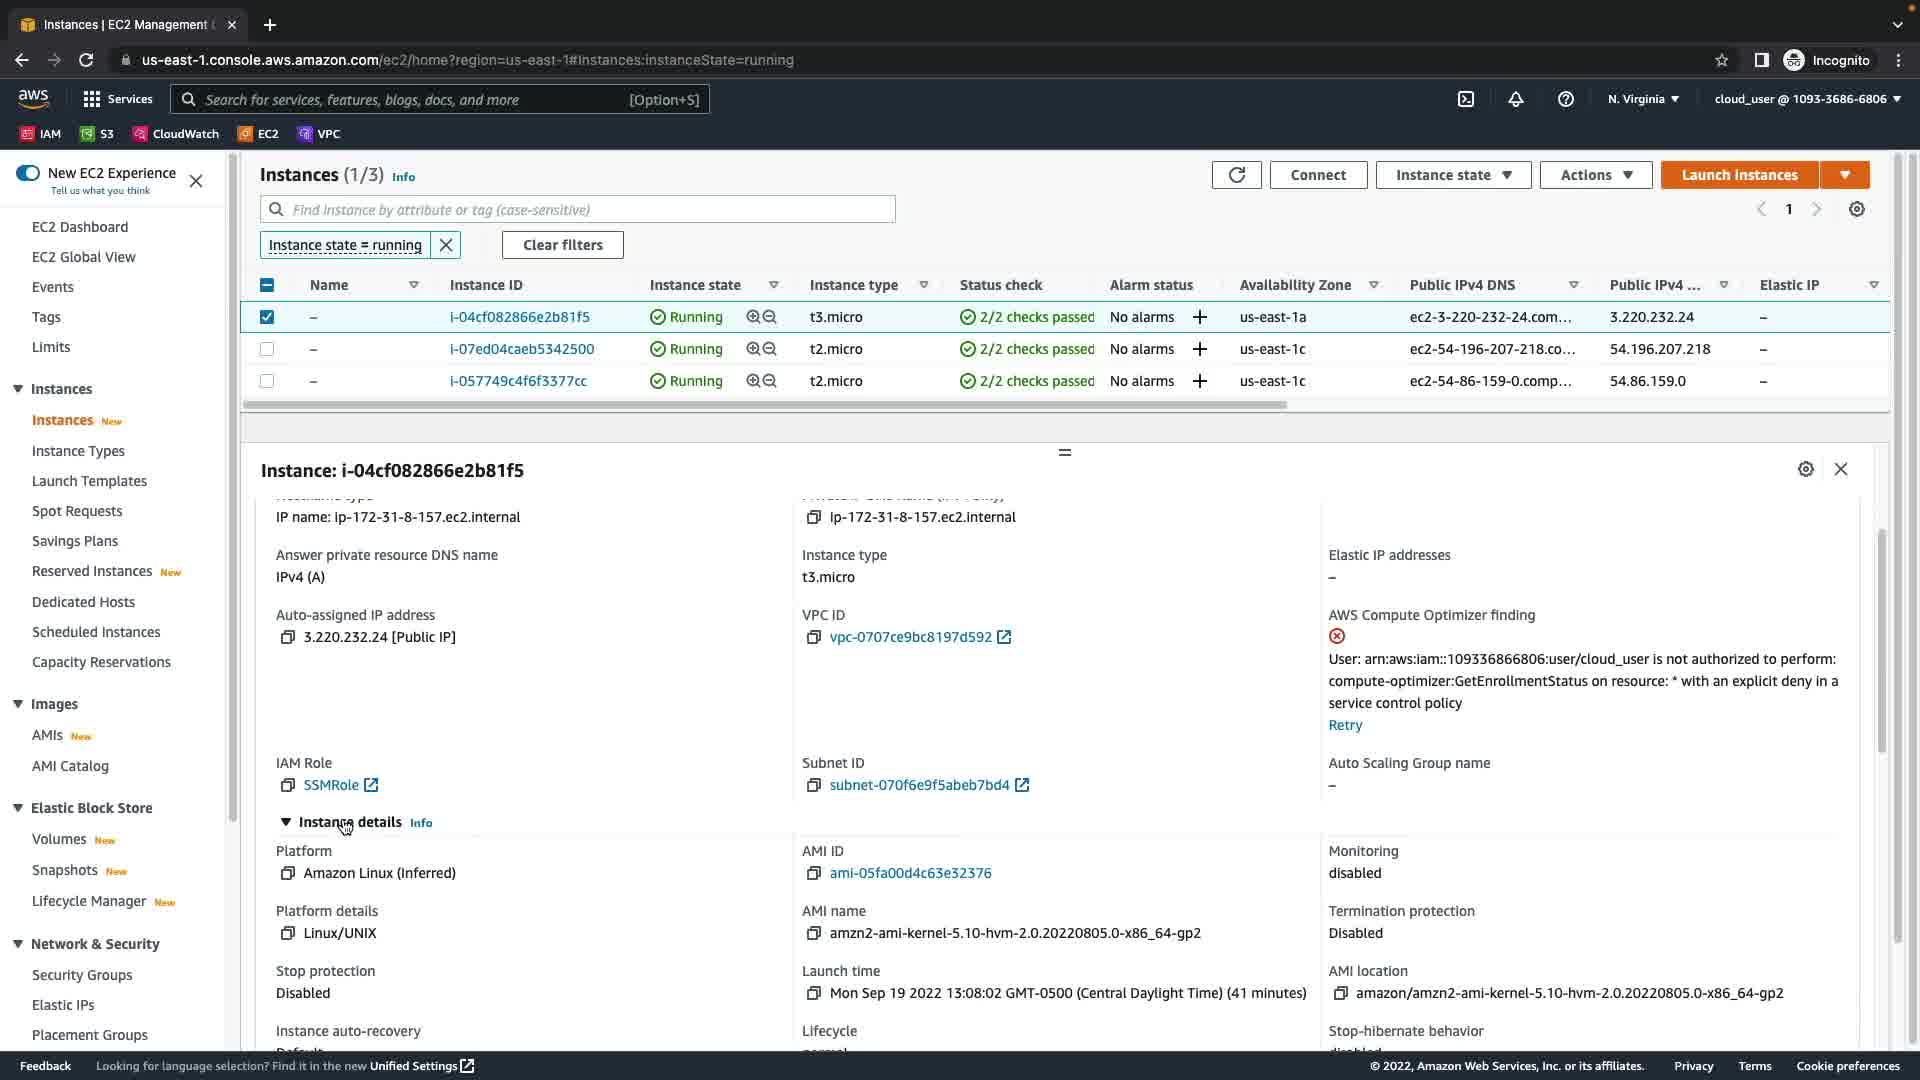The height and width of the screenshot is (1080, 1920).
Task: Open the notifications bell icon
Action: pos(1516,99)
